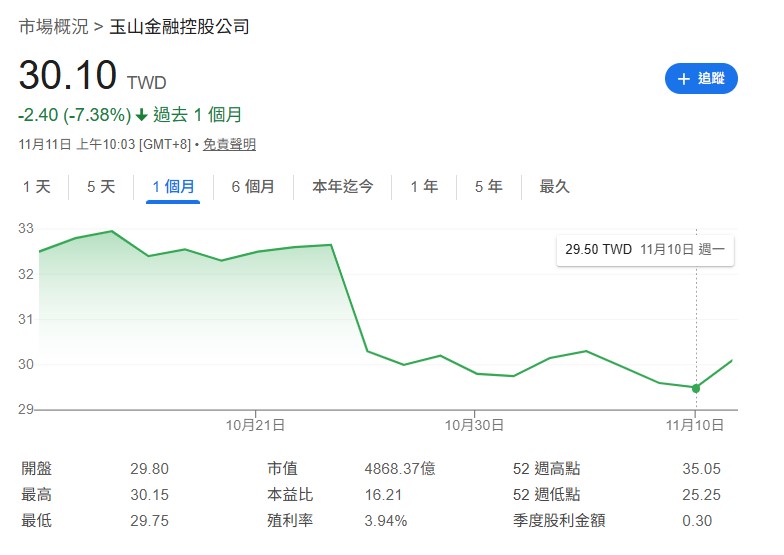
Task: Click the 52 週低點 value 25.25
Action: coord(702,495)
